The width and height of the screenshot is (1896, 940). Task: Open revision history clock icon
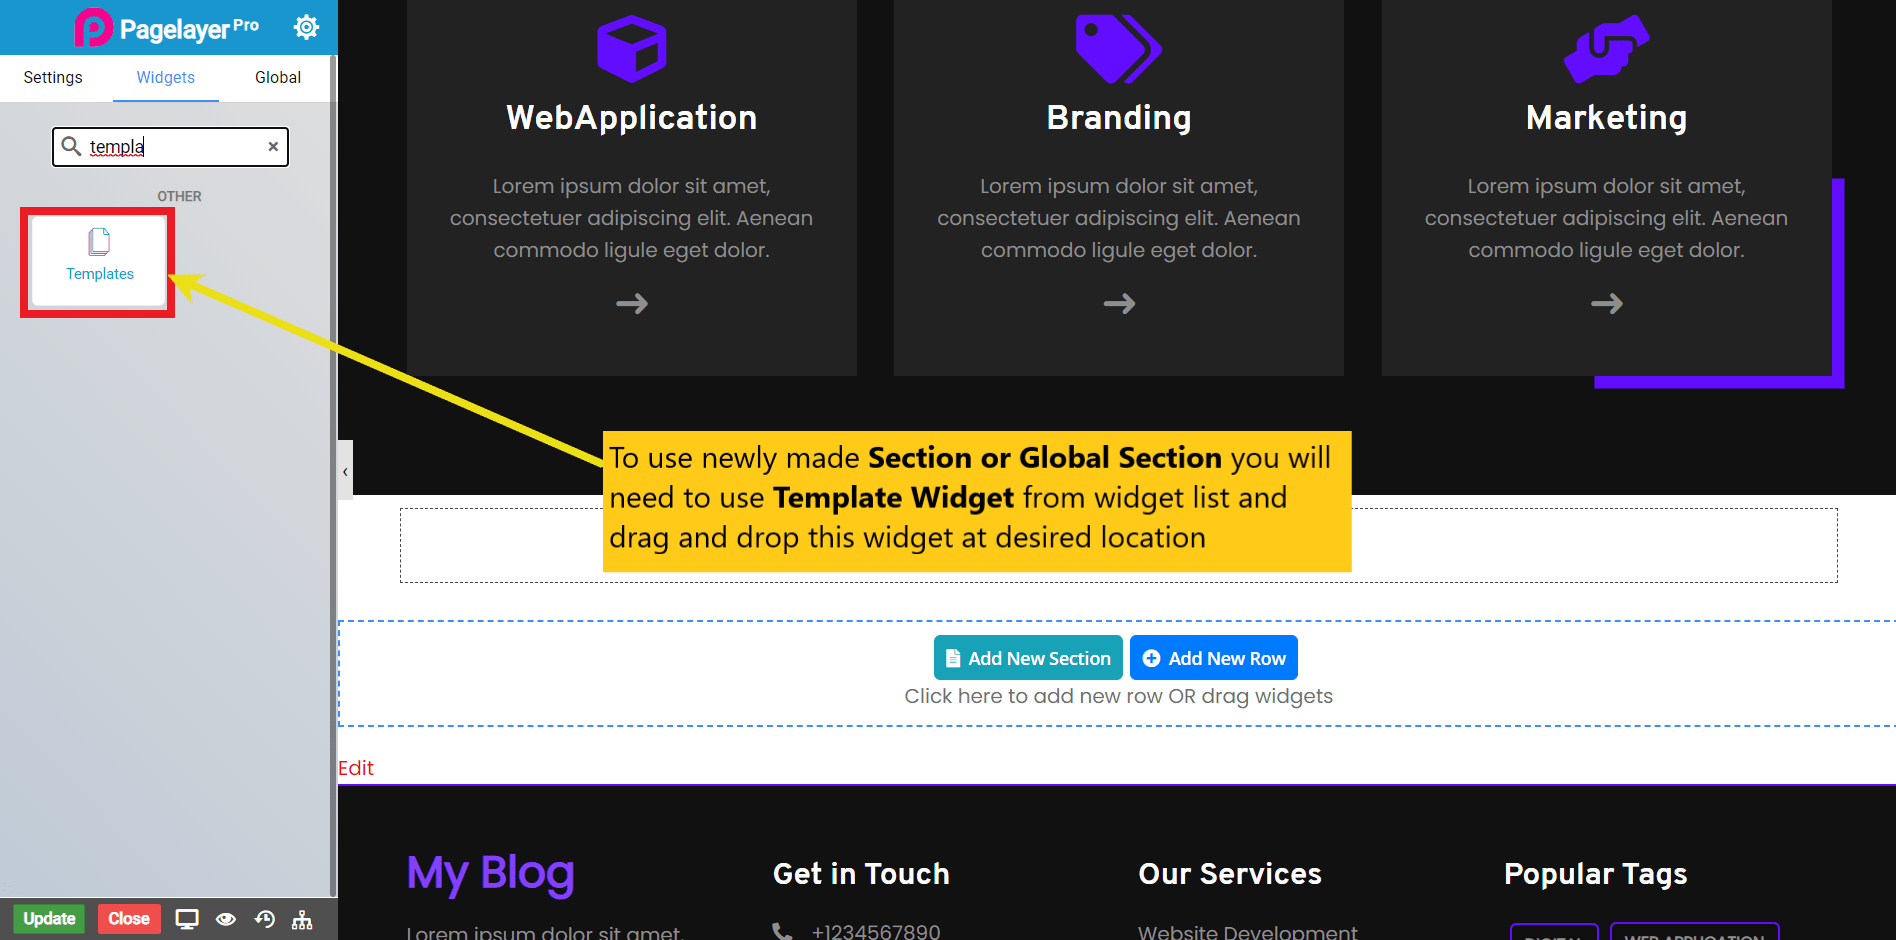coord(265,918)
